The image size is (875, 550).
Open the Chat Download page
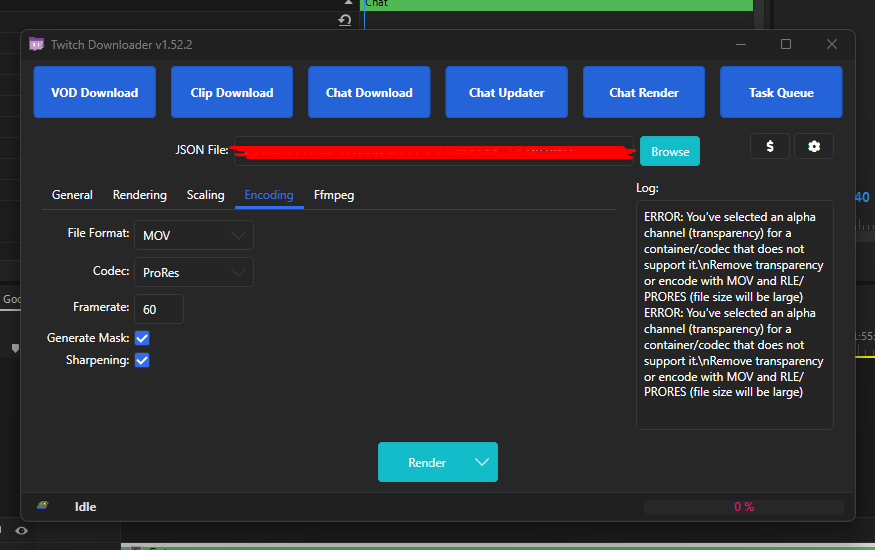[x=369, y=92]
